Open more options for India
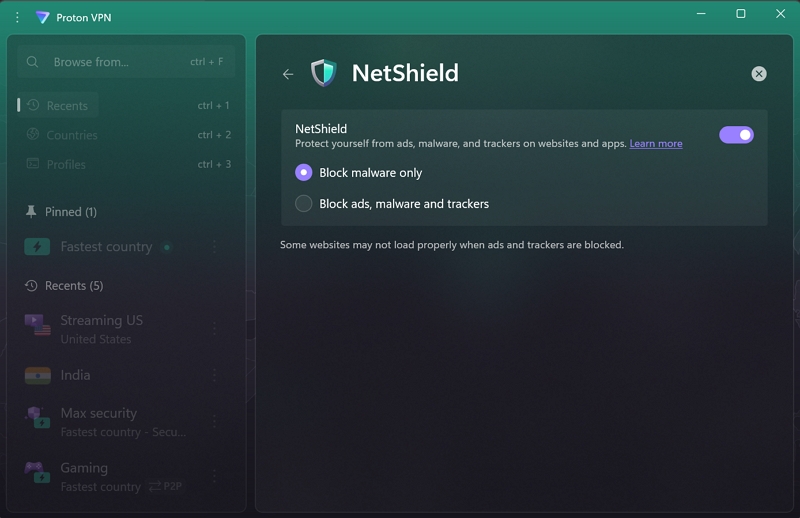This screenshot has width=800, height=518. click(214, 375)
